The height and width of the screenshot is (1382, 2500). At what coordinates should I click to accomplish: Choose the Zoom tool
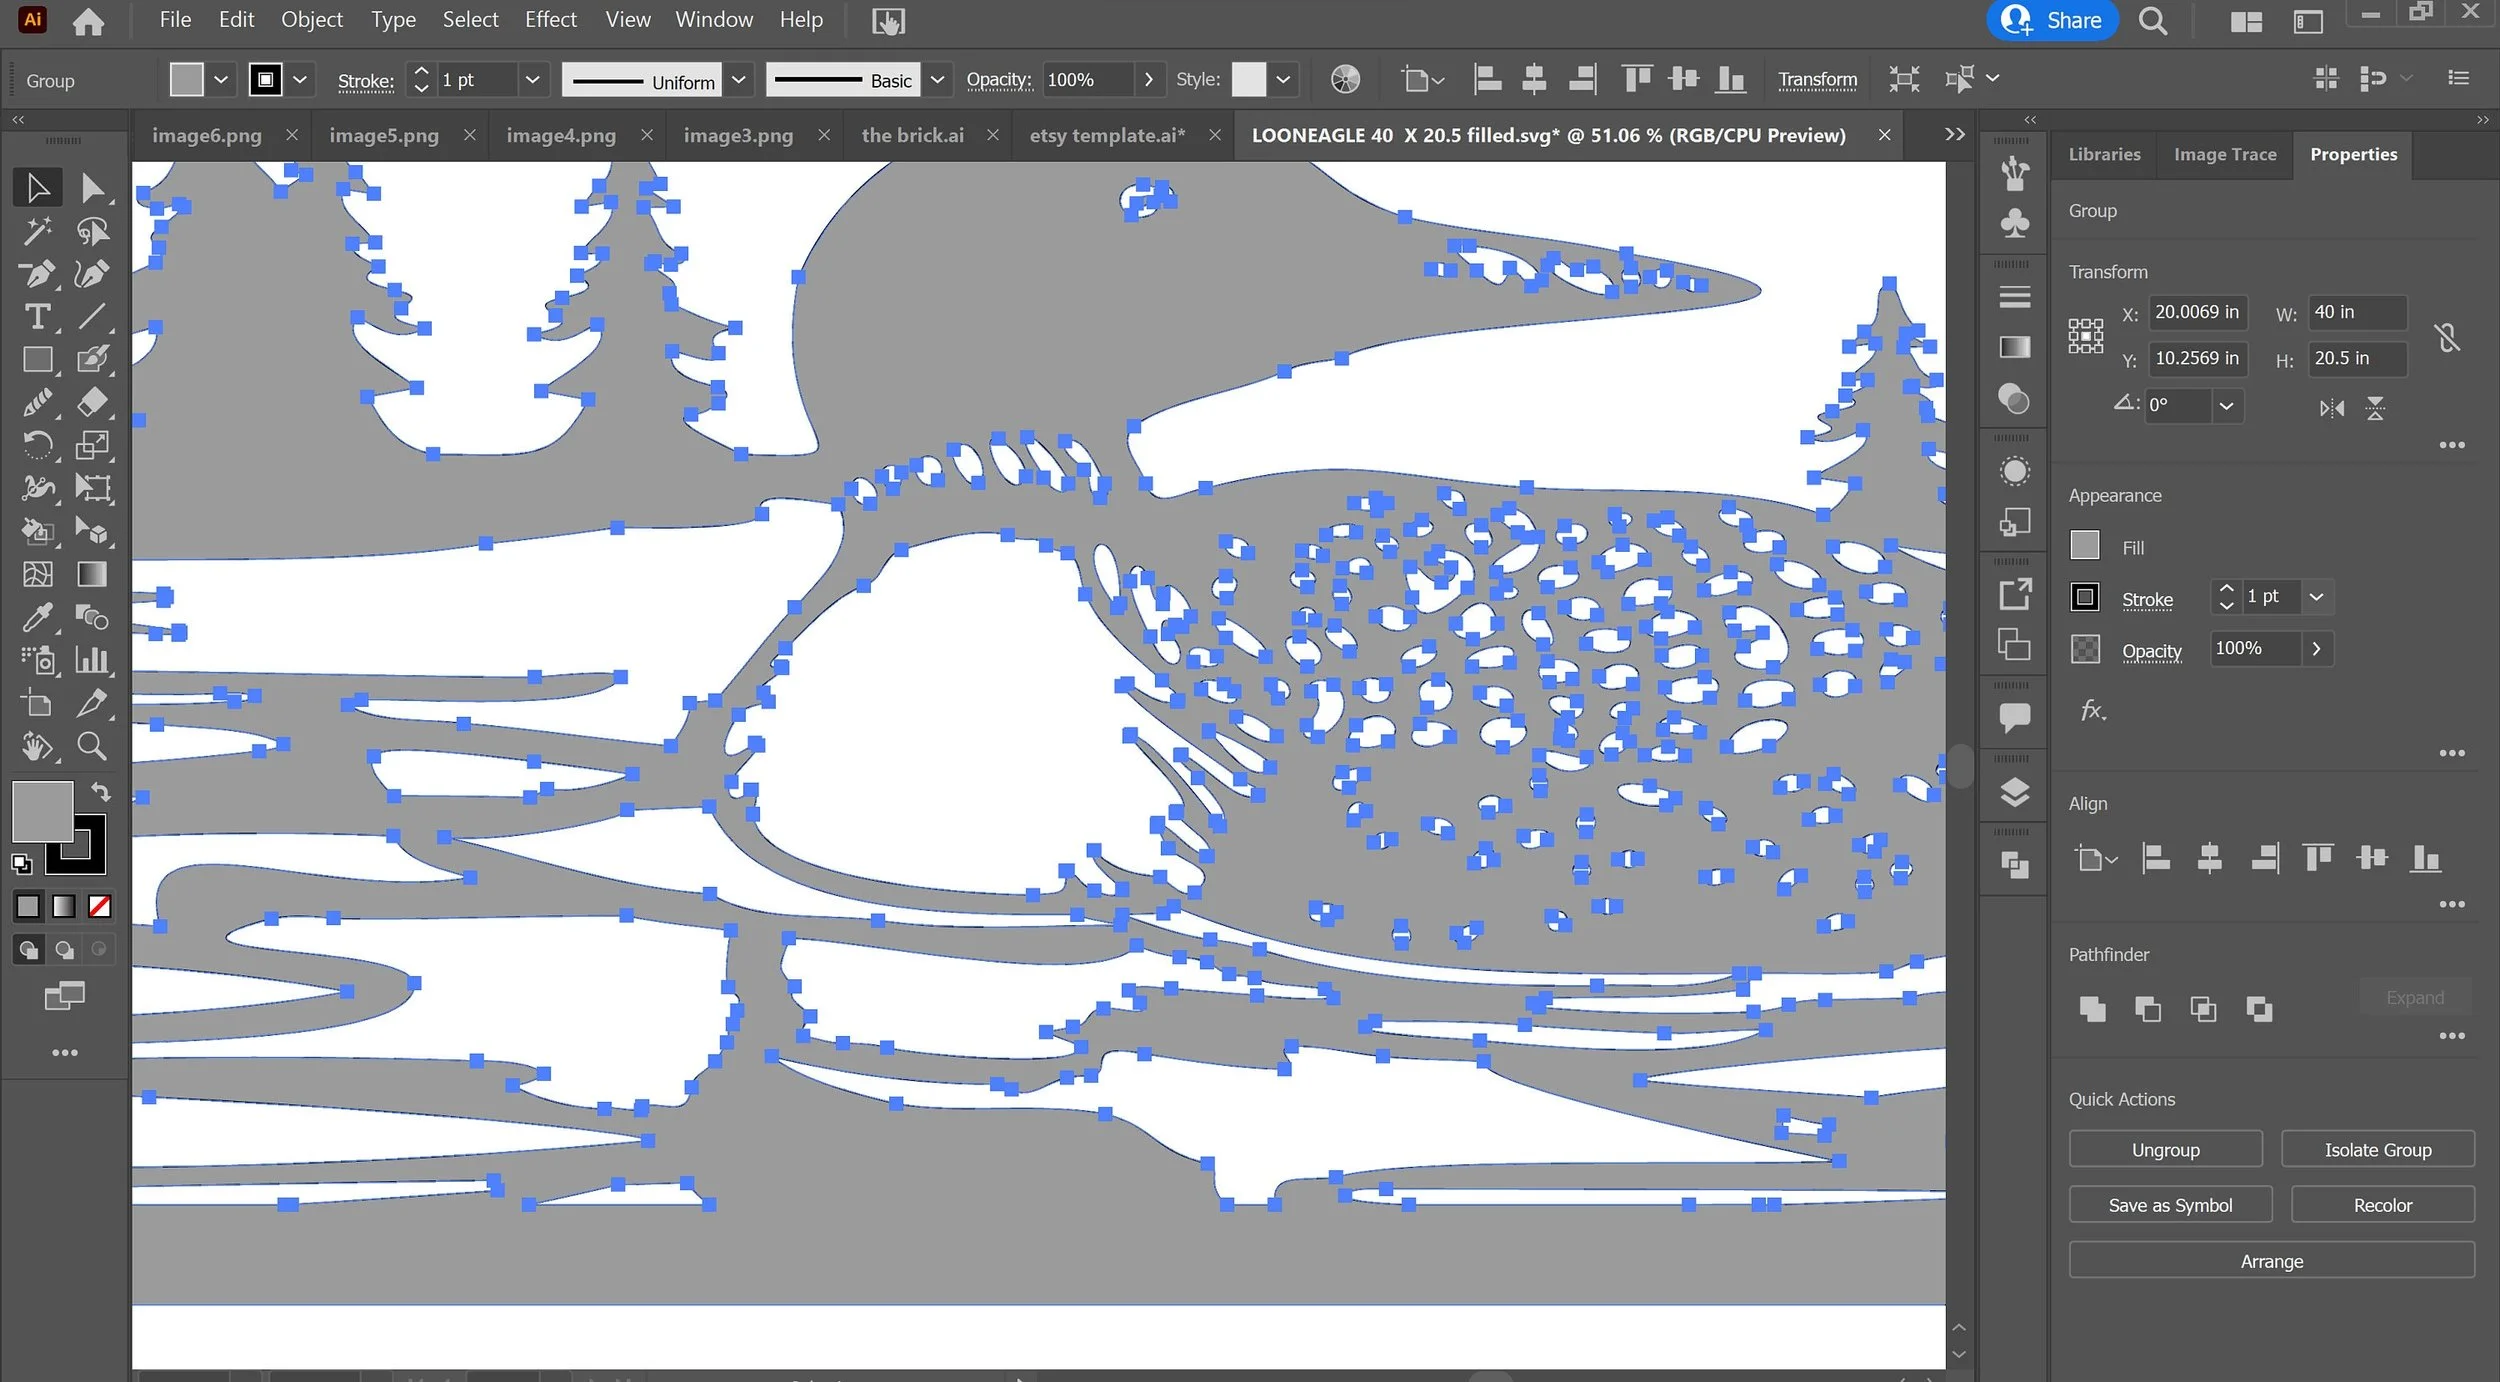click(92, 746)
